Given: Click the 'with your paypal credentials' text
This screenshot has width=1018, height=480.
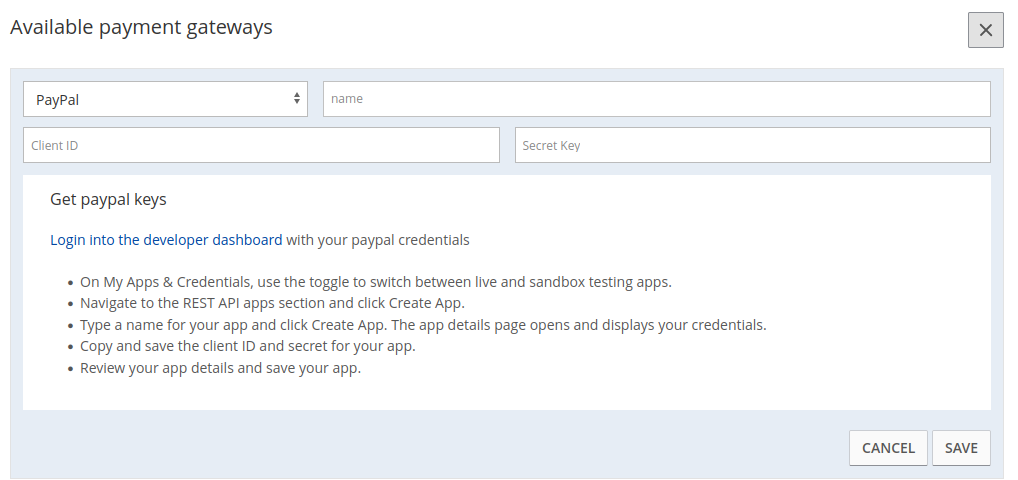Looking at the screenshot, I should click(x=378, y=240).
